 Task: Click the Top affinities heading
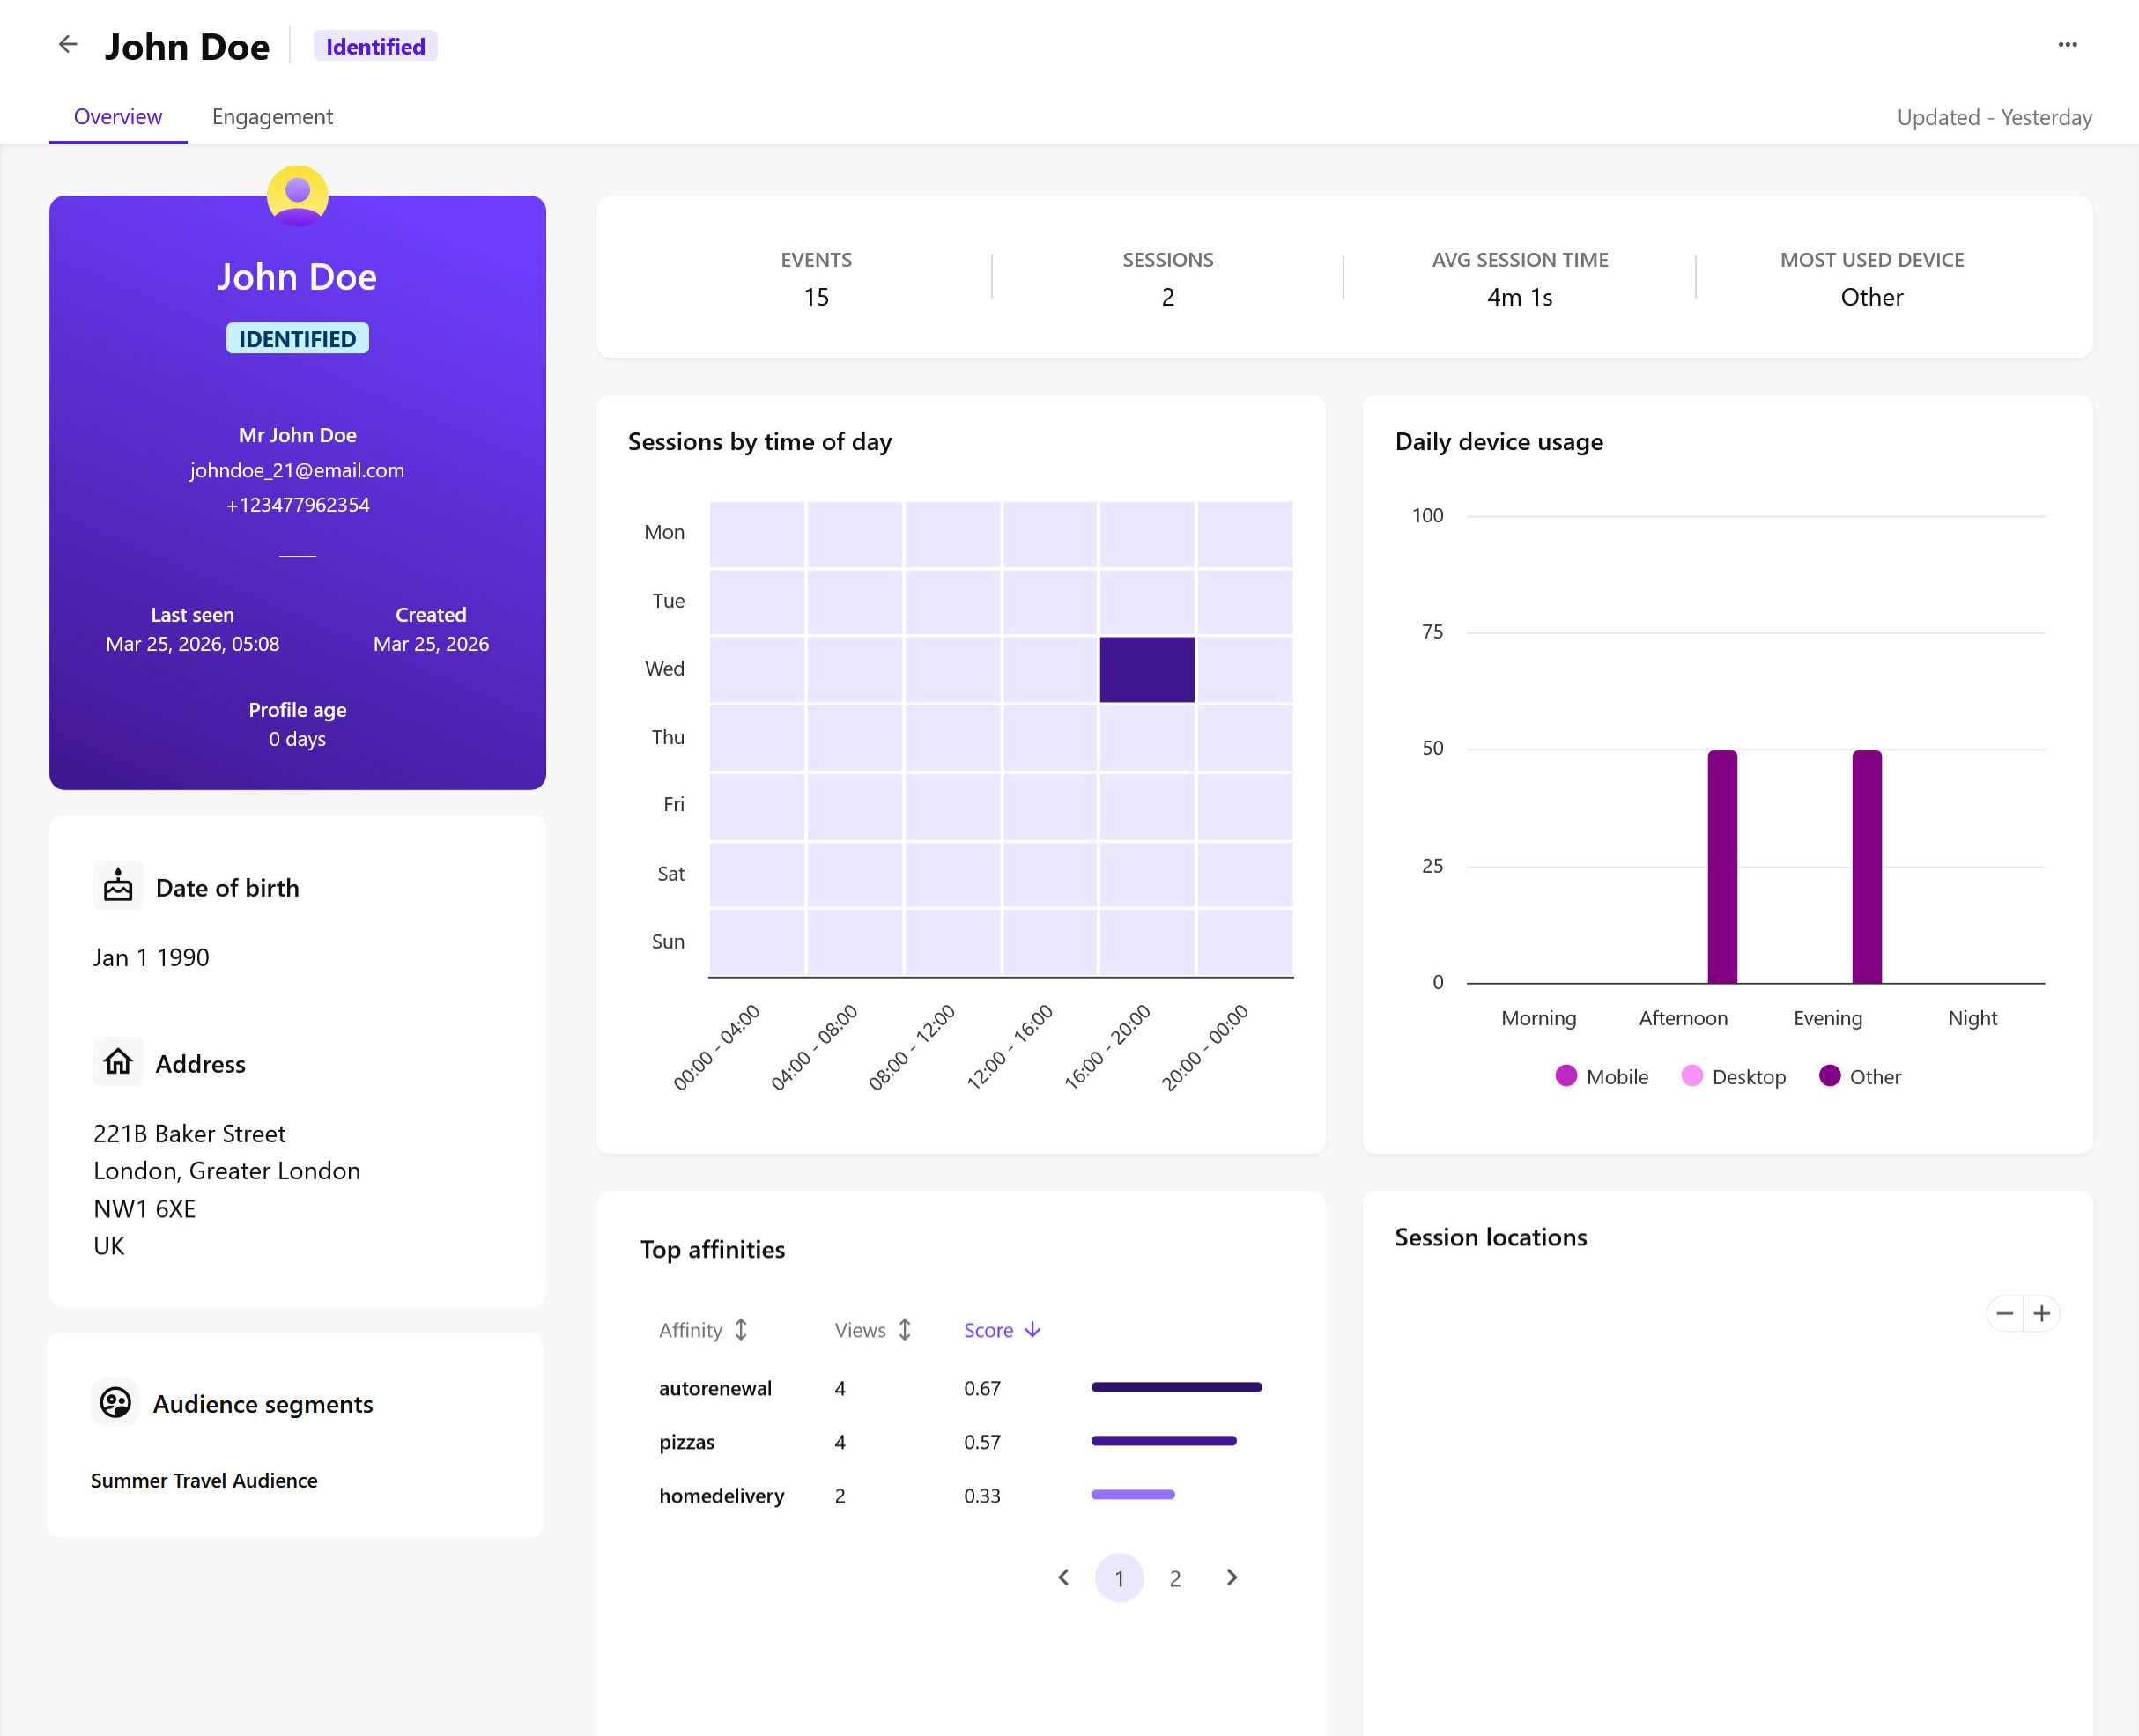[712, 1249]
